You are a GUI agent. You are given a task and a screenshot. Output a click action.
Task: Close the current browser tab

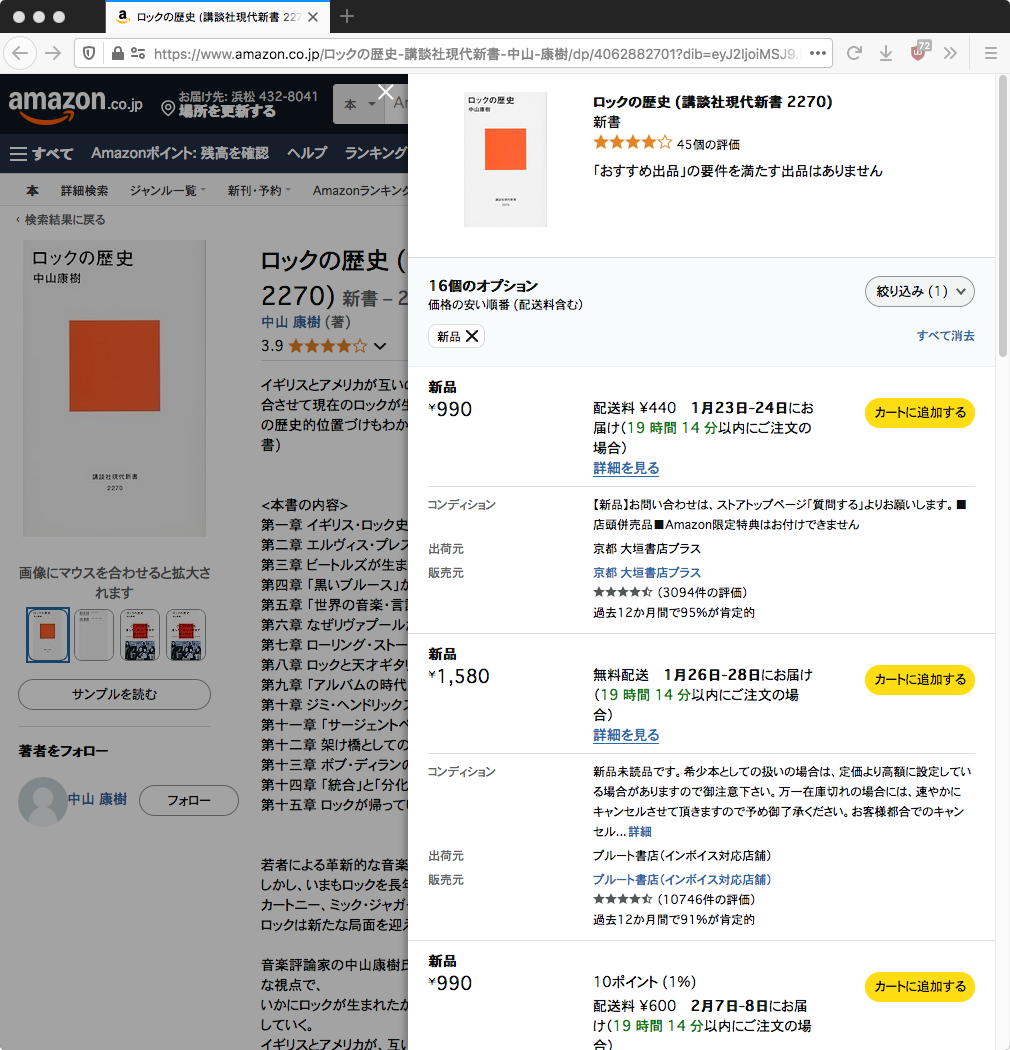(x=313, y=17)
